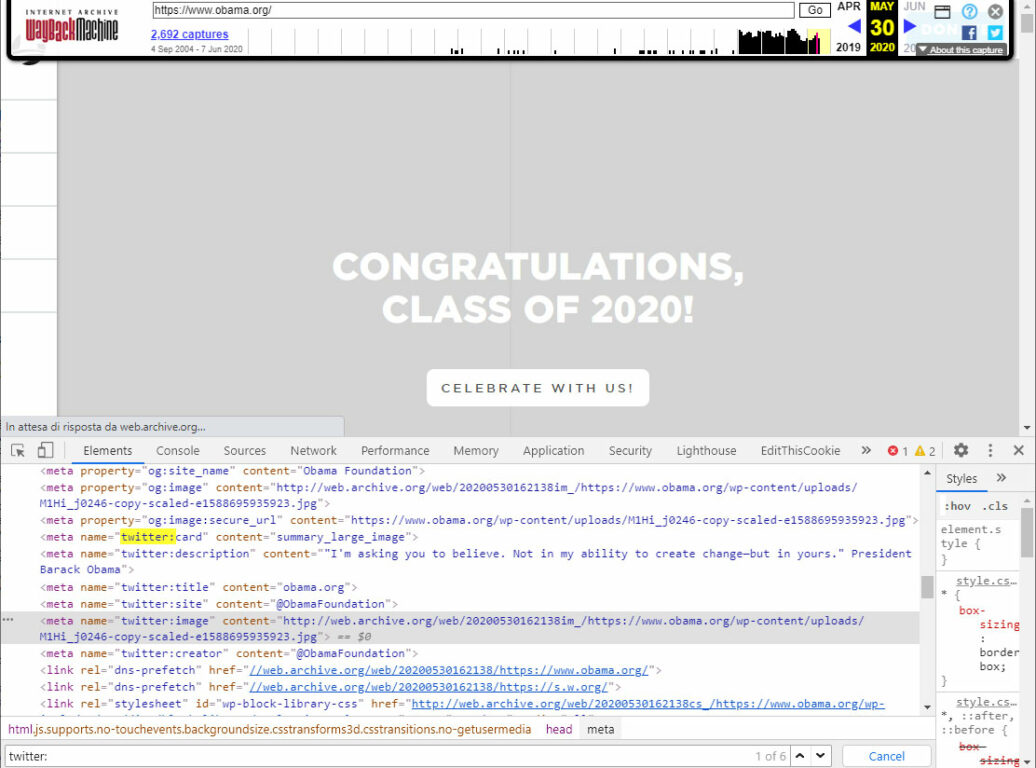
Task: Click the Elements panel vertical scrollbar thumb
Action: 928,586
